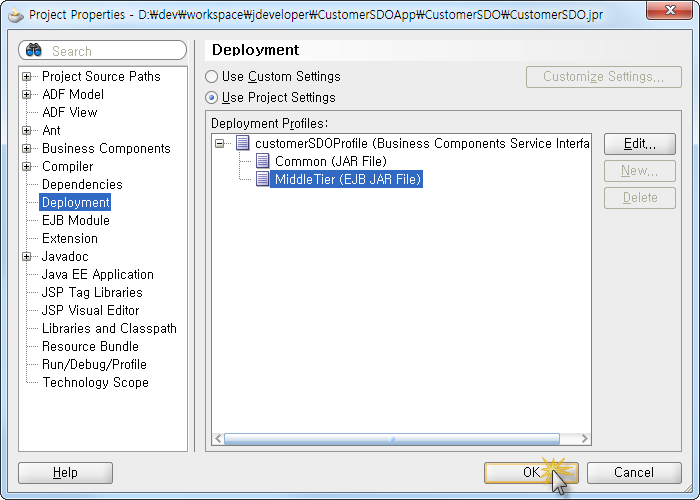Expand Project Source Paths node
This screenshot has height=500, width=700.
click(x=26, y=76)
